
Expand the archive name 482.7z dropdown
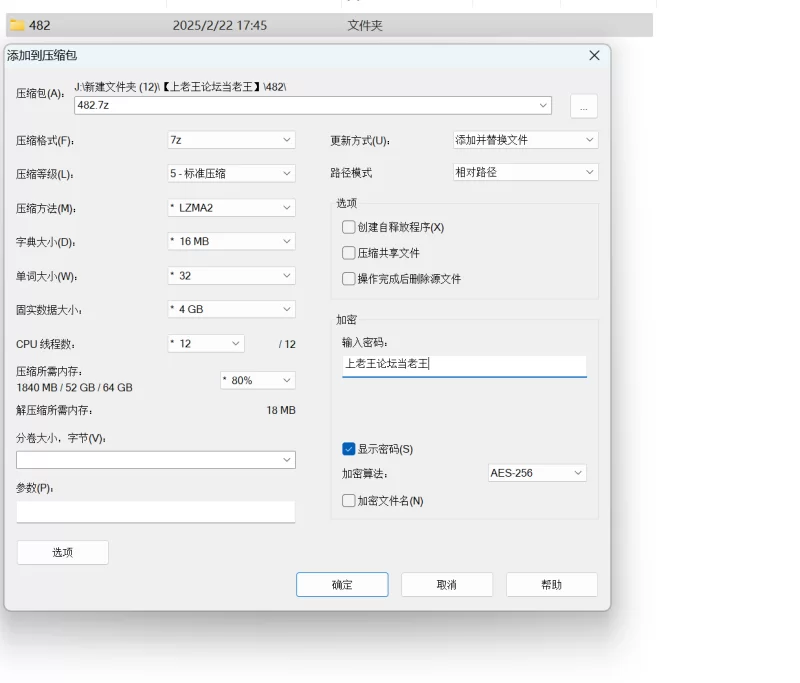(x=543, y=105)
